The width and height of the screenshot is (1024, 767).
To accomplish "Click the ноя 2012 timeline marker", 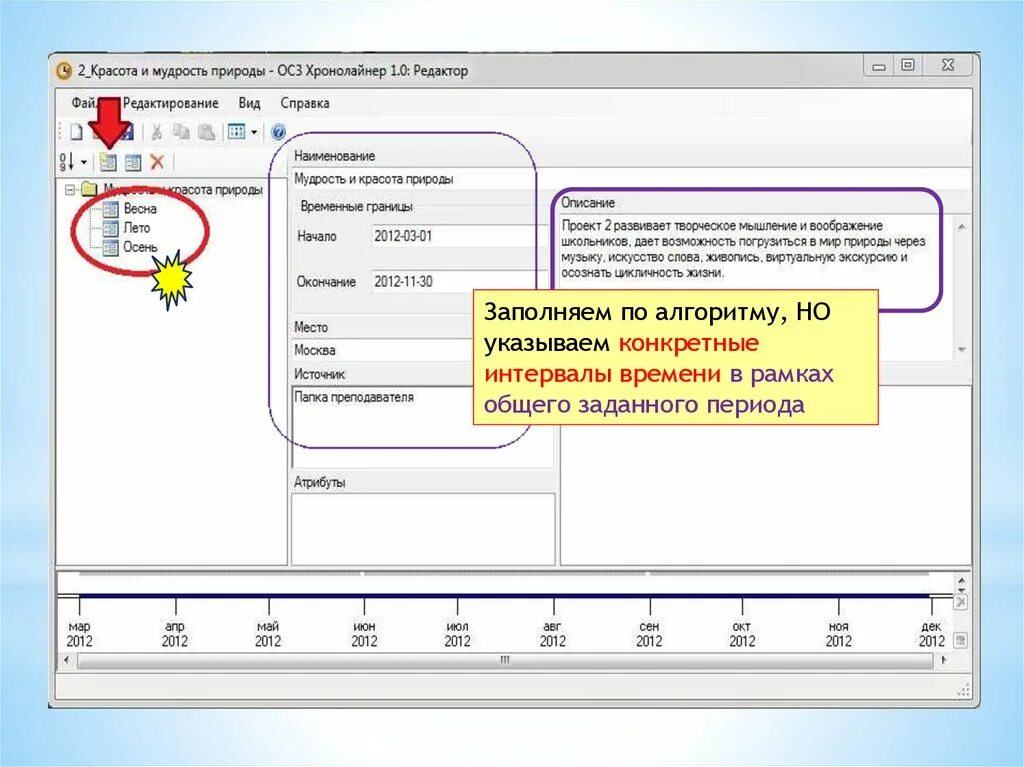I will click(x=839, y=634).
